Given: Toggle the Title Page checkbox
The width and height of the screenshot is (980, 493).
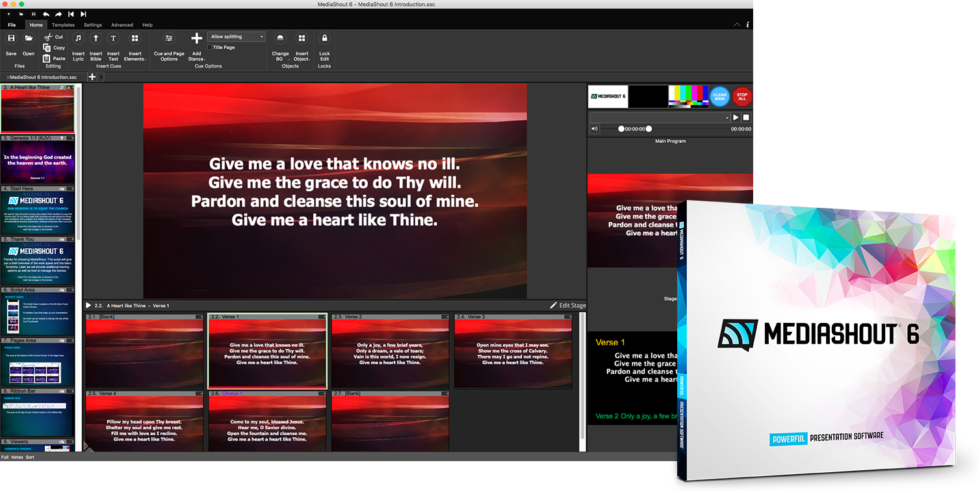Looking at the screenshot, I should [x=210, y=47].
